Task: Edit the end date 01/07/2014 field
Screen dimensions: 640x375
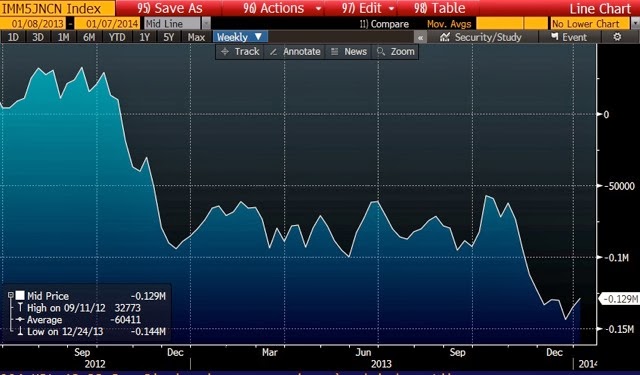Action: [107, 24]
